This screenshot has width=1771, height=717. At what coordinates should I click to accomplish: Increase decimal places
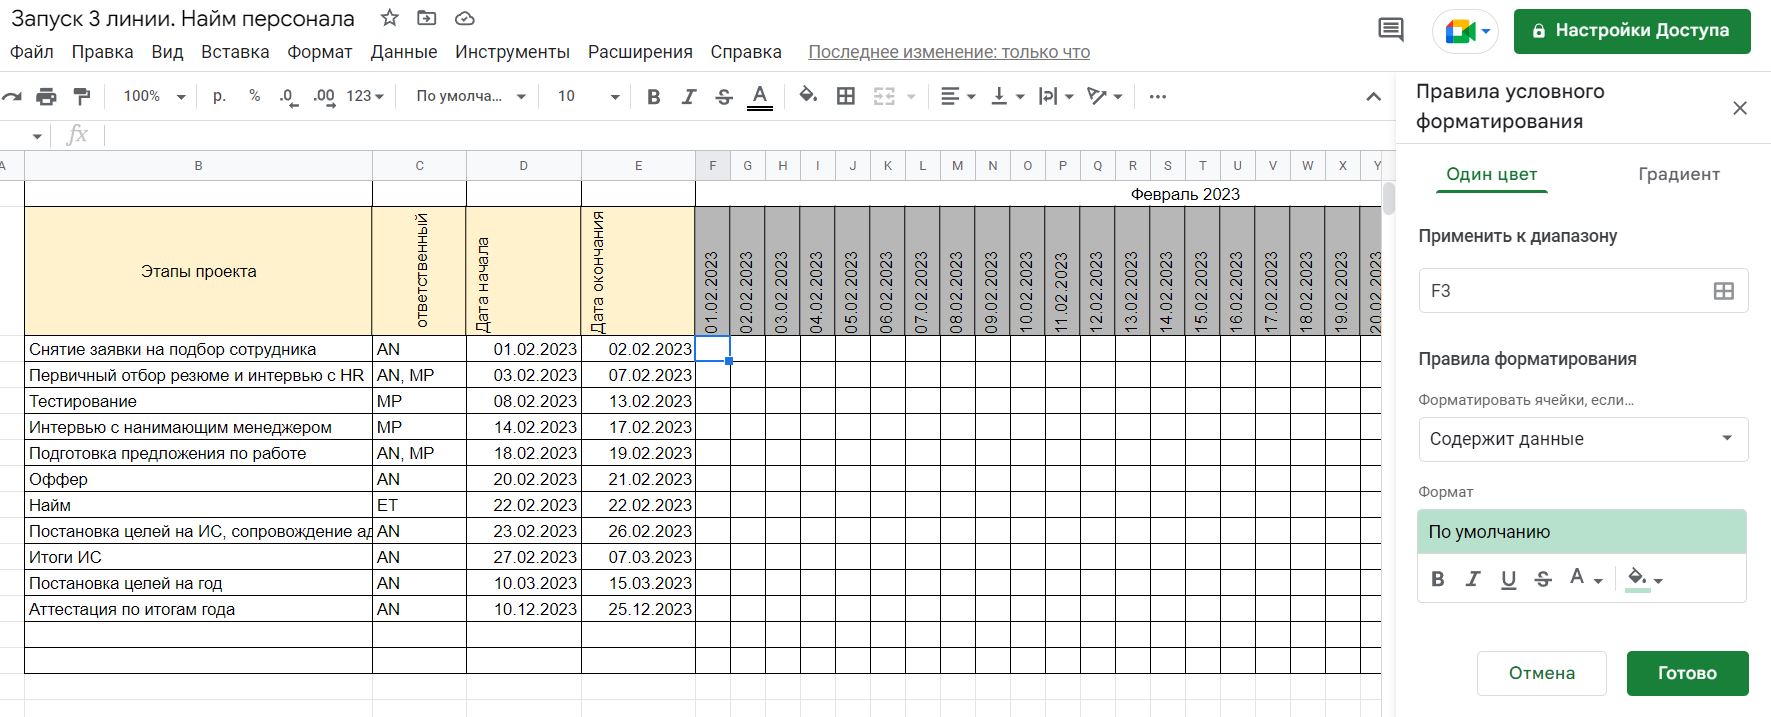pyautogui.click(x=324, y=96)
